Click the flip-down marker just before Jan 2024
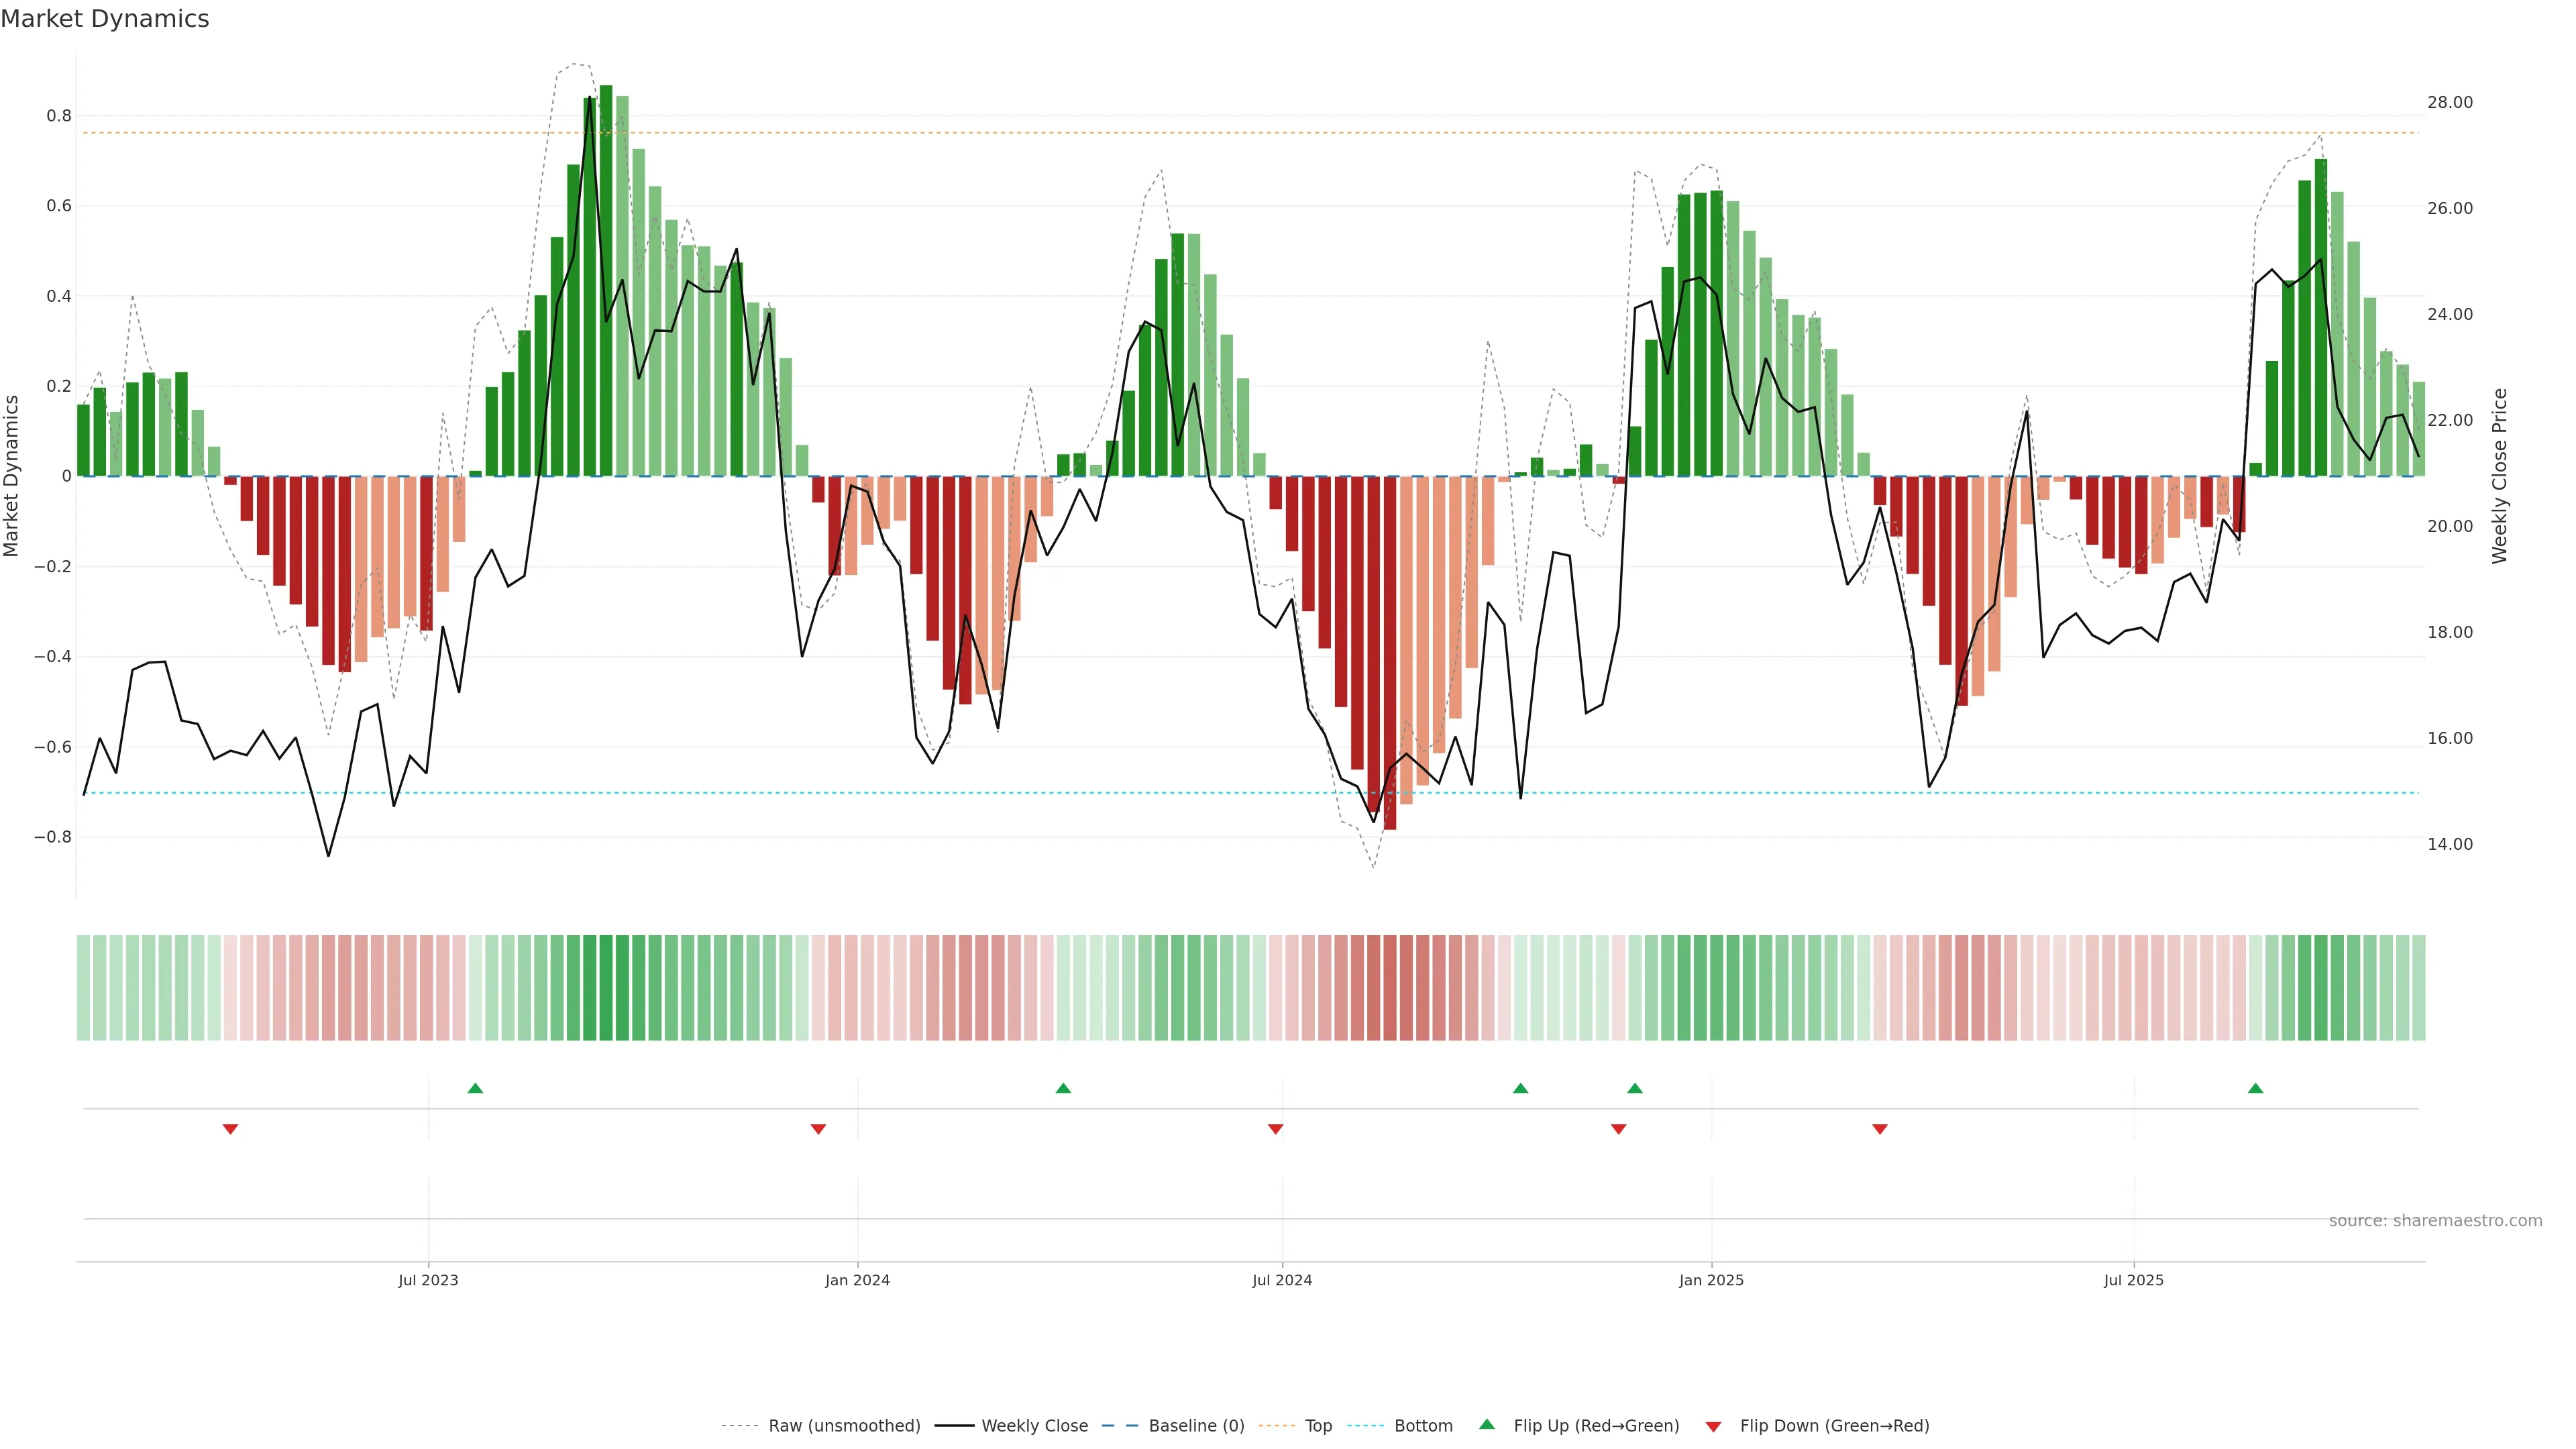 click(x=818, y=1129)
